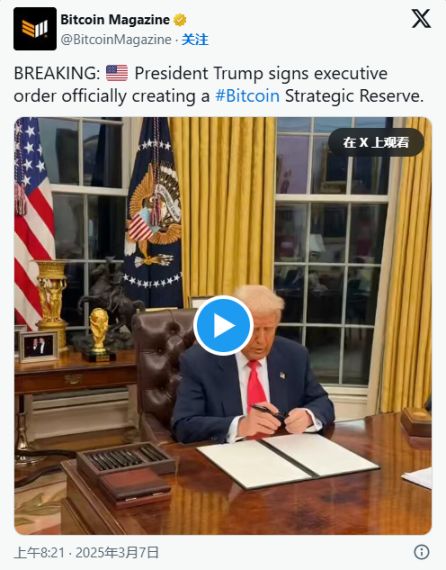The height and width of the screenshot is (570, 446).
Task: Open the #Bitcoin hashtag
Action: [x=248, y=96]
